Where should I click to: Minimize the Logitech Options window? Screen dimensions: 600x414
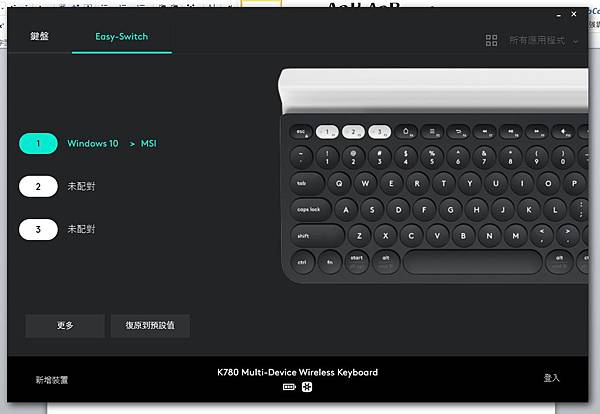[x=559, y=15]
